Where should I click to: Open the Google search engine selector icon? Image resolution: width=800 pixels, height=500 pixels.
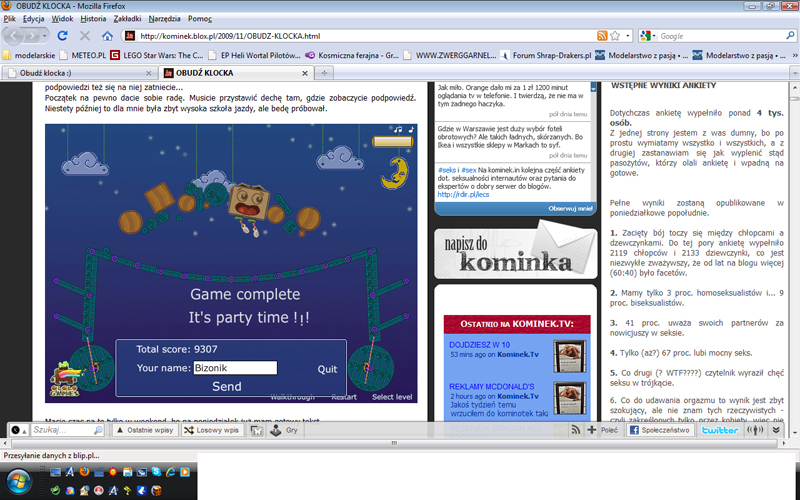pyautogui.click(x=646, y=36)
